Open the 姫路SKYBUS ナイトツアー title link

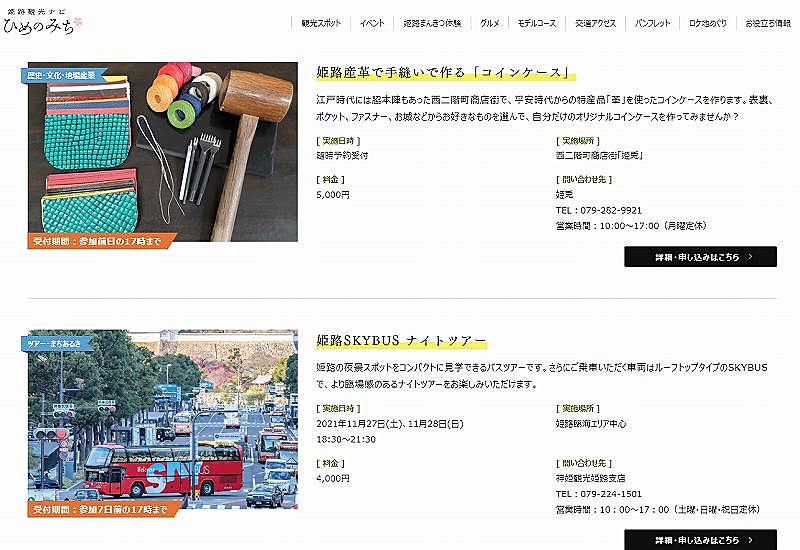pyautogui.click(x=401, y=340)
